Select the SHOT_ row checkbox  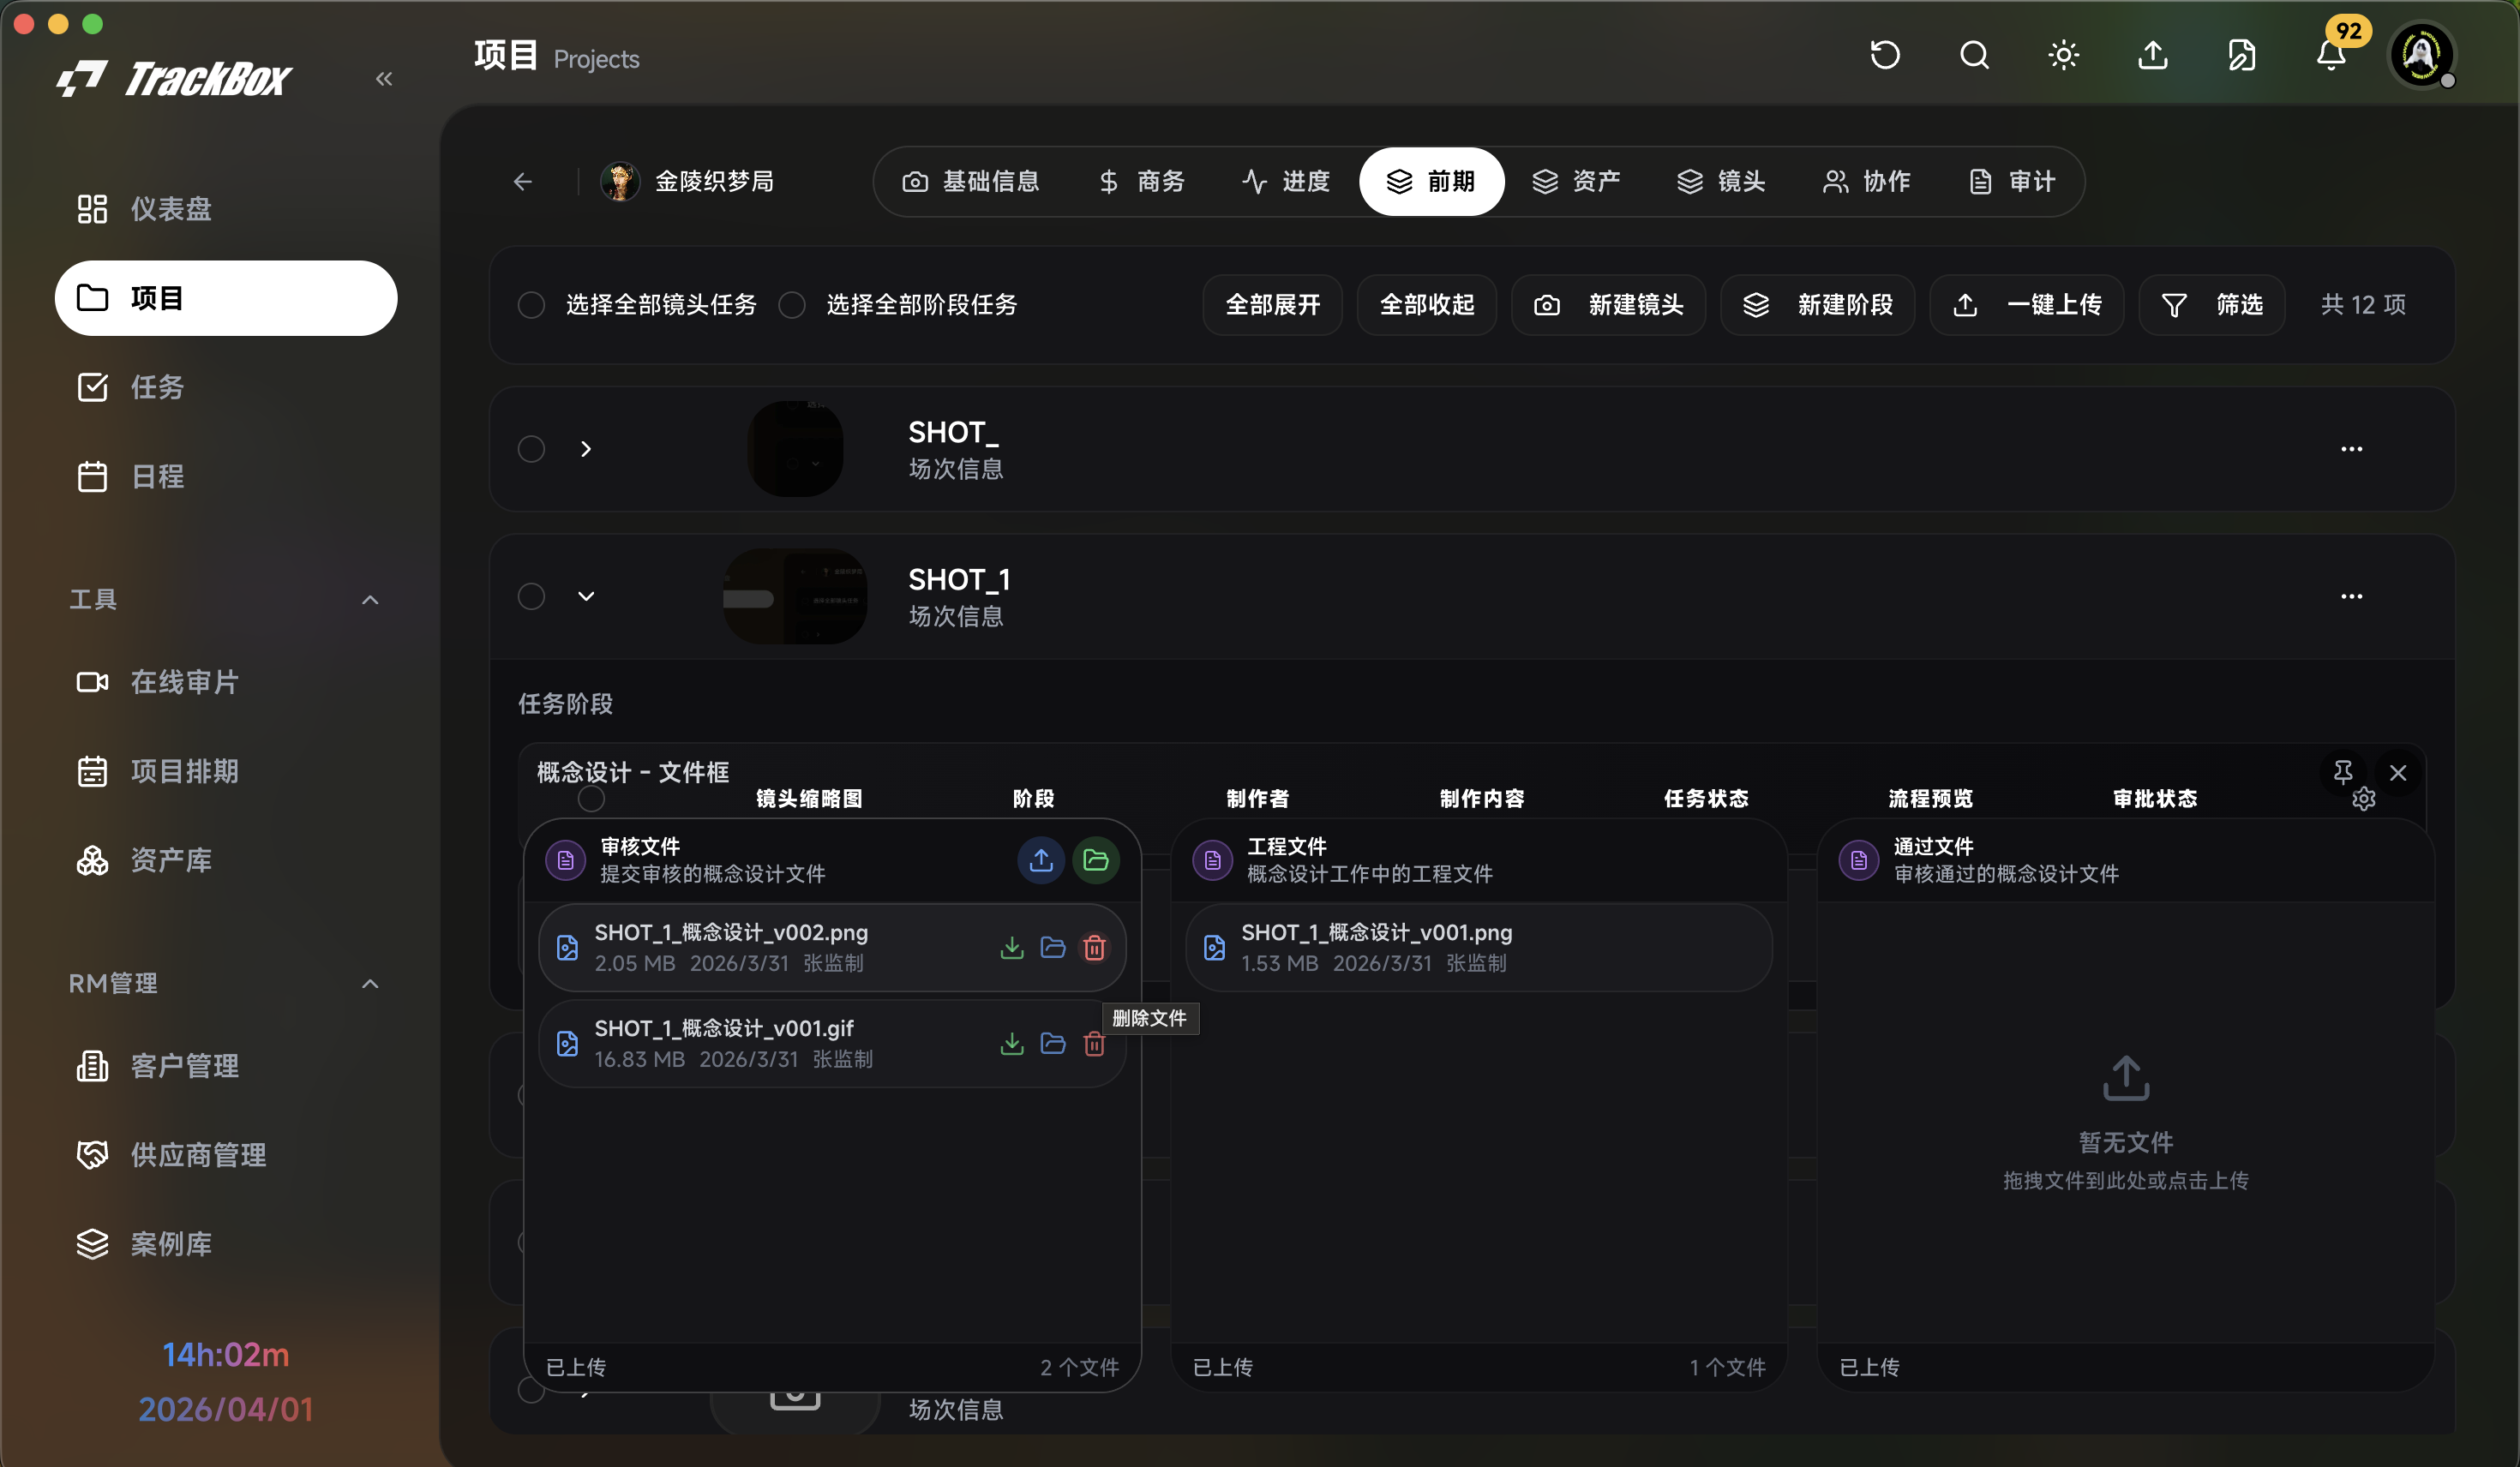[x=532, y=449]
